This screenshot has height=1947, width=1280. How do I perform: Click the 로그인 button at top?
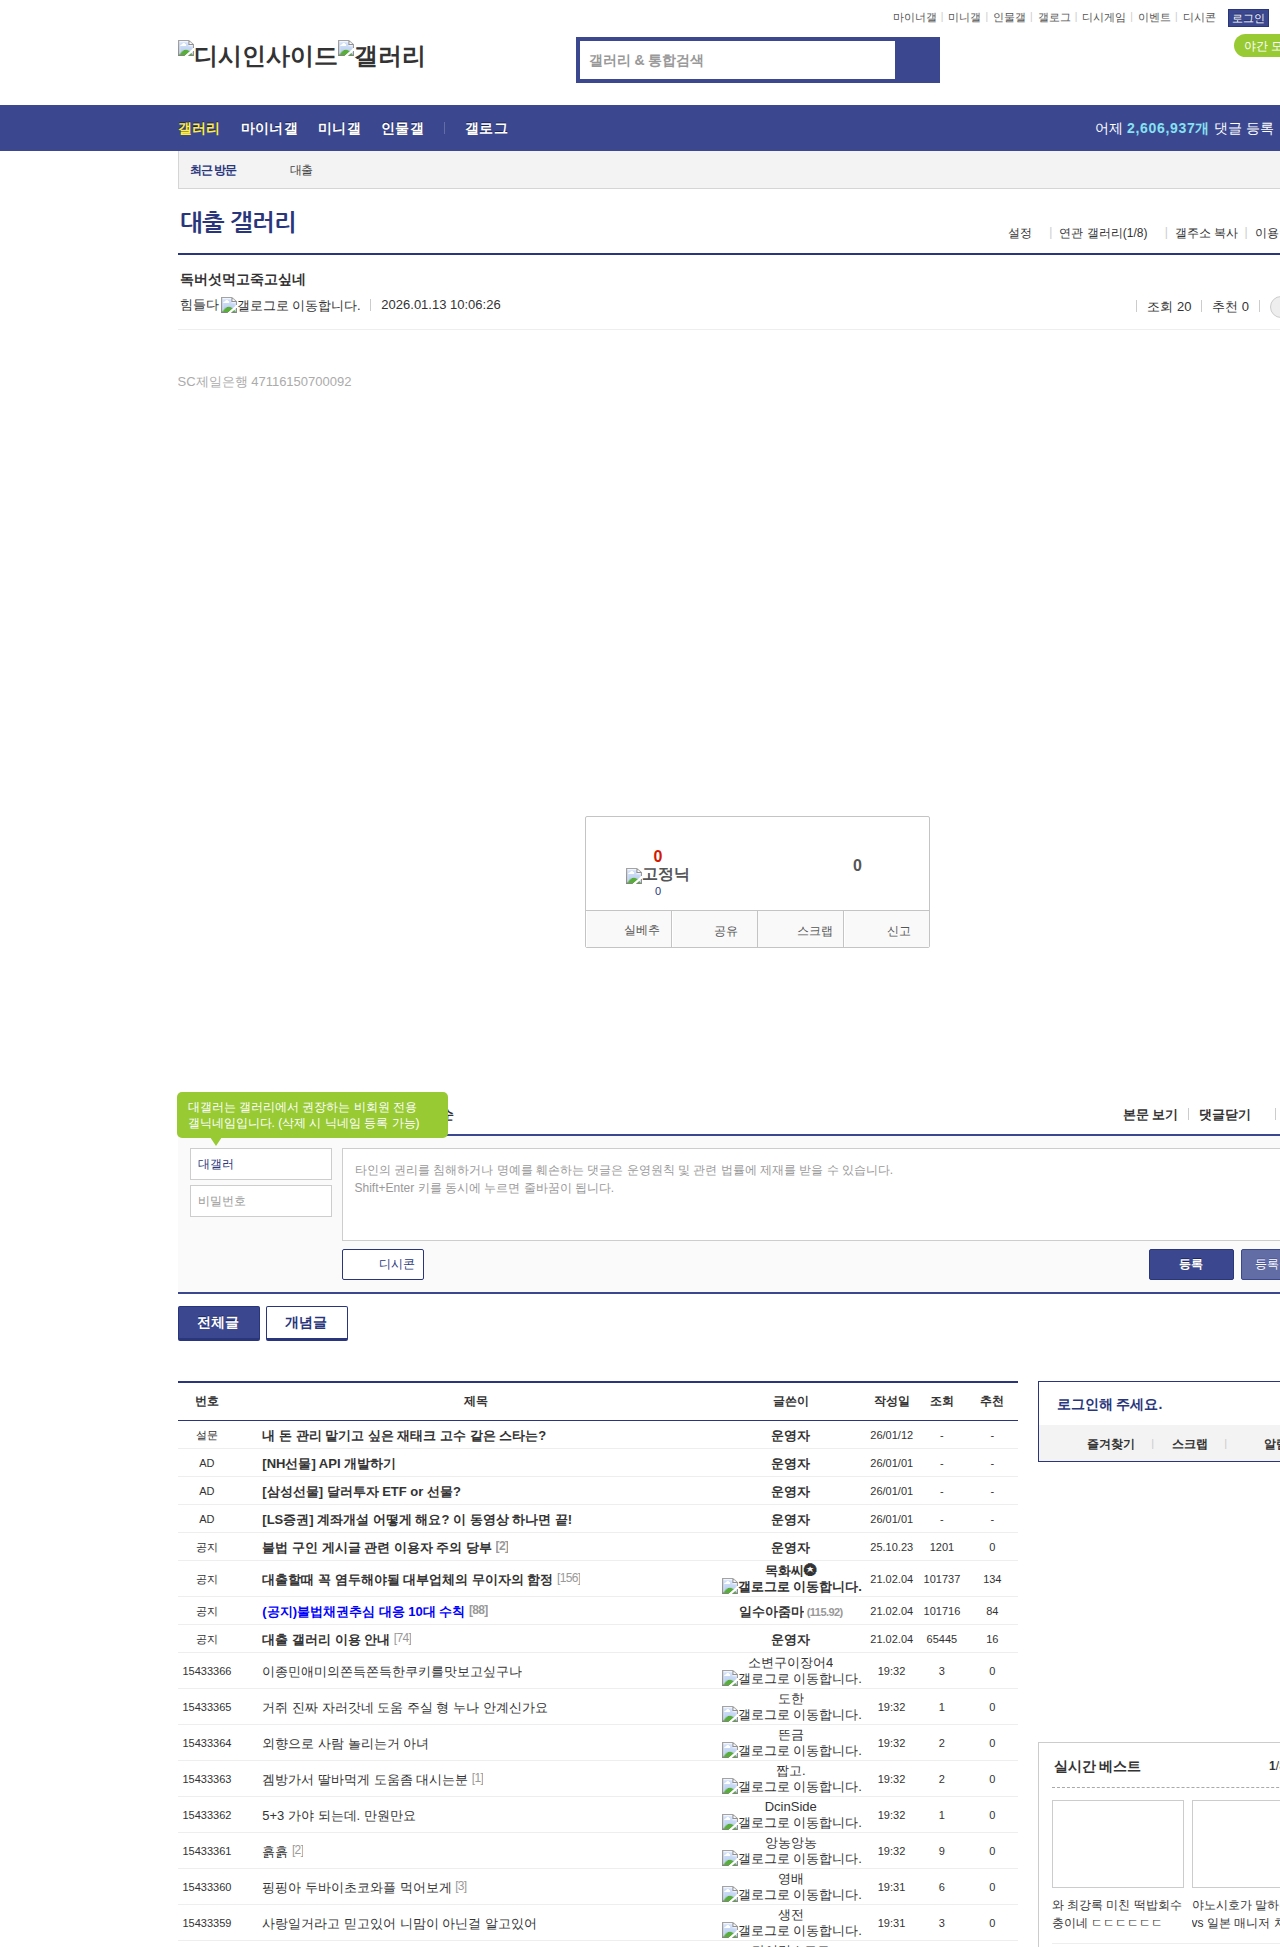pyautogui.click(x=1248, y=18)
